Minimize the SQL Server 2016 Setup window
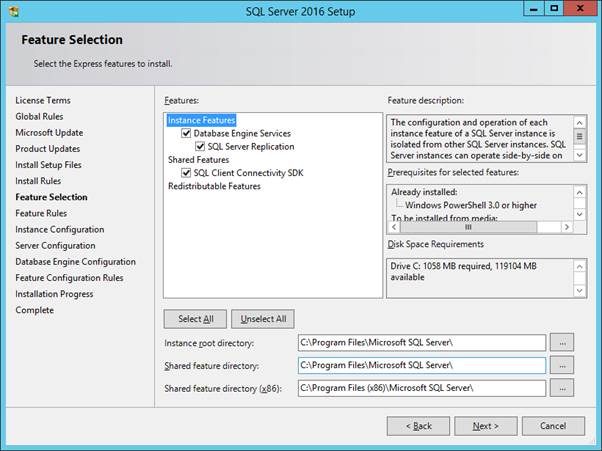This screenshot has height=451, width=602. [534, 9]
